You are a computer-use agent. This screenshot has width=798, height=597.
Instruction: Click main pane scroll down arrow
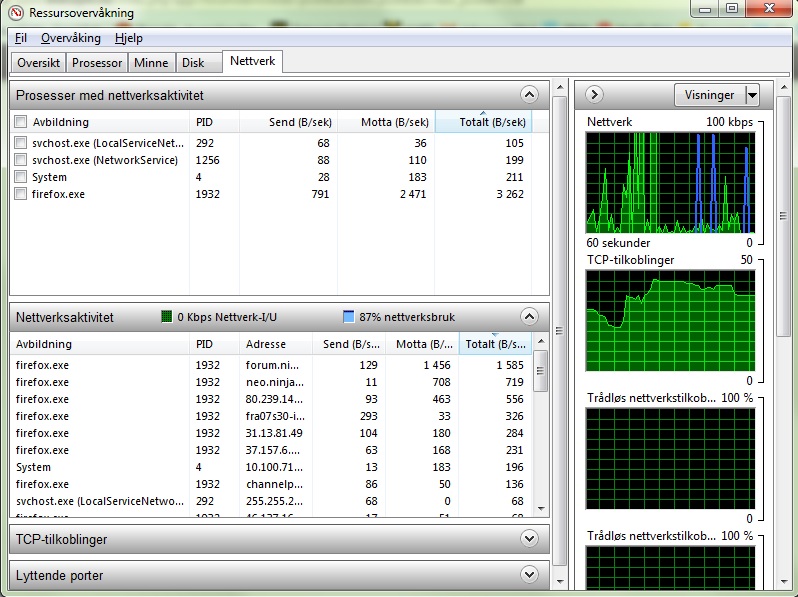[x=560, y=582]
